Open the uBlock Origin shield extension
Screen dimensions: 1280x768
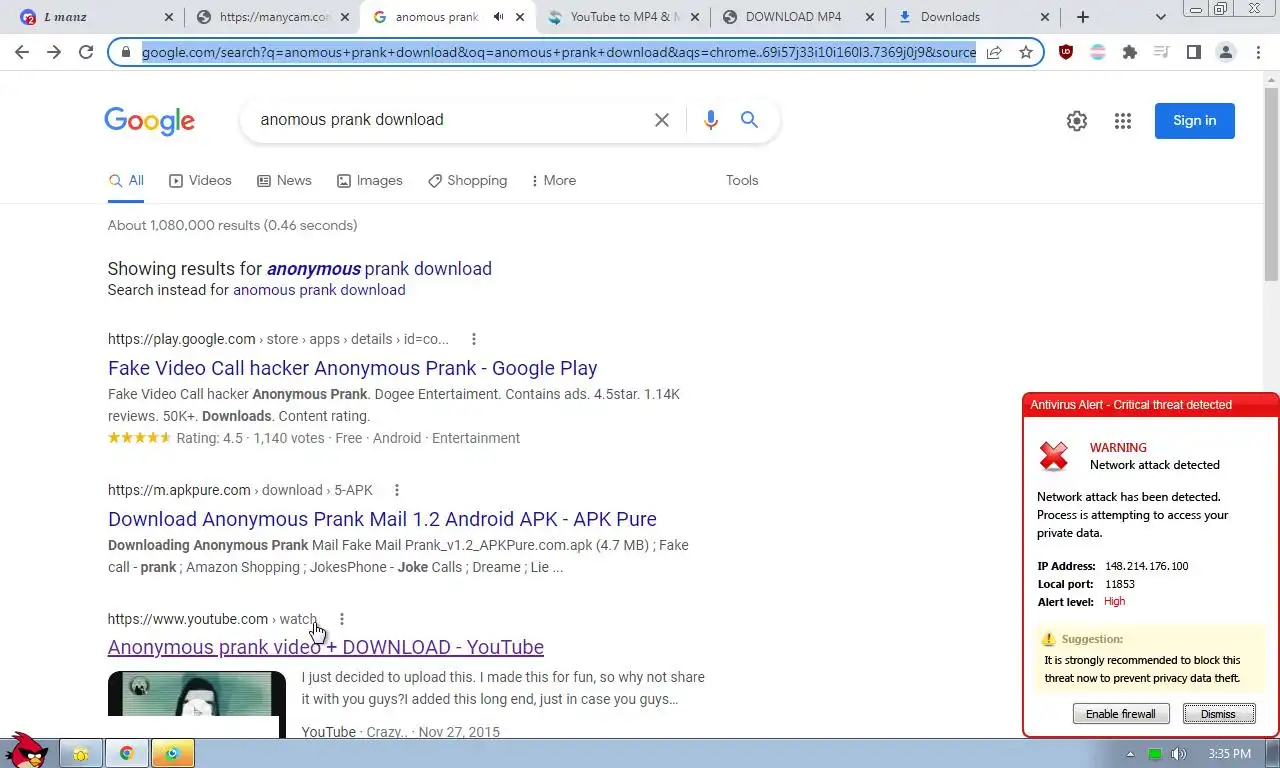(x=1066, y=52)
